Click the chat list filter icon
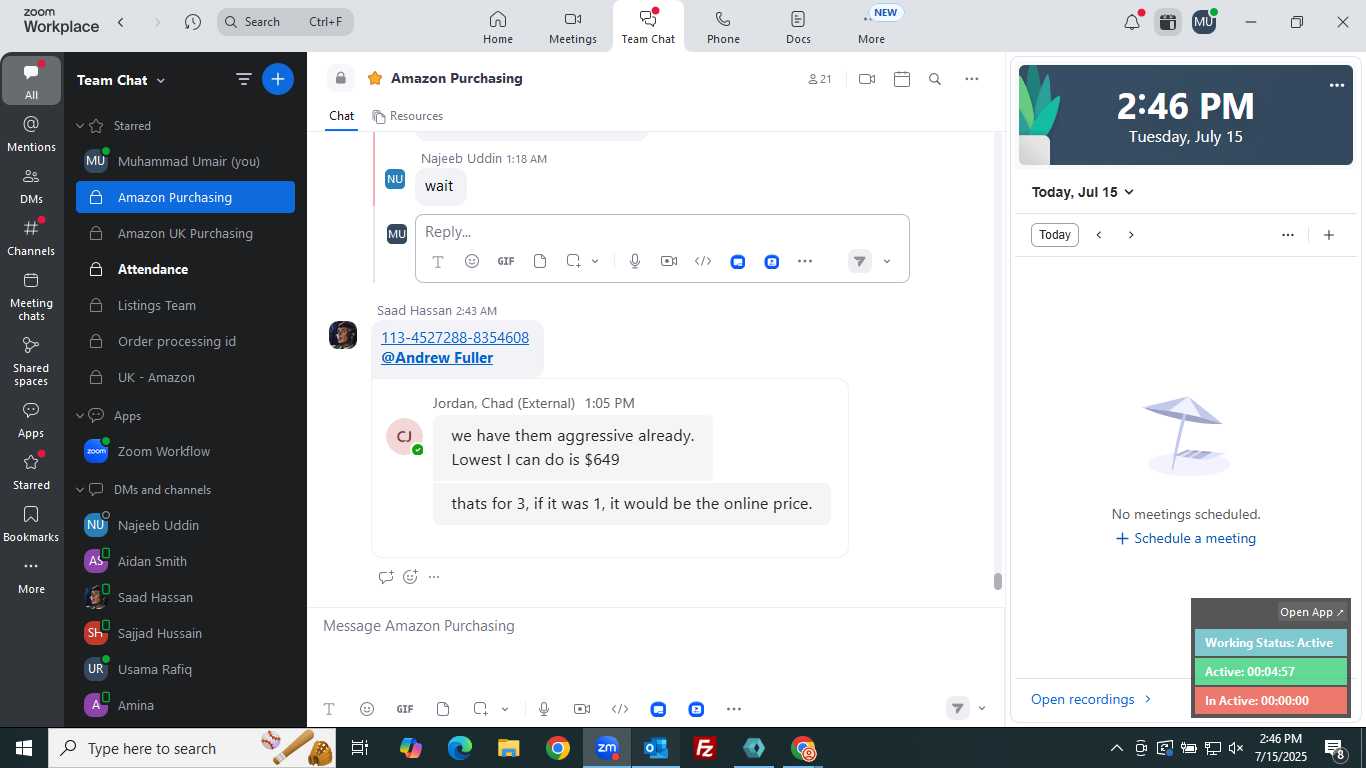 243,79
